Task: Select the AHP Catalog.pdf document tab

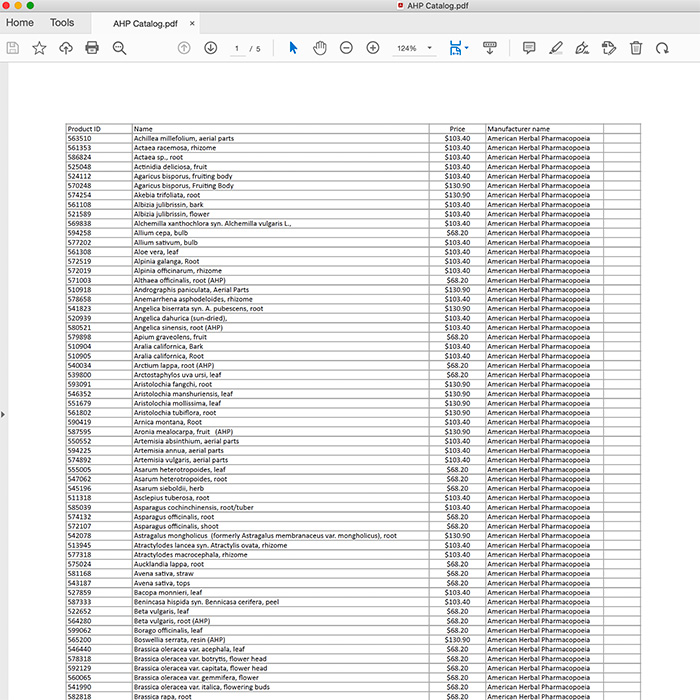Action: 145,24
